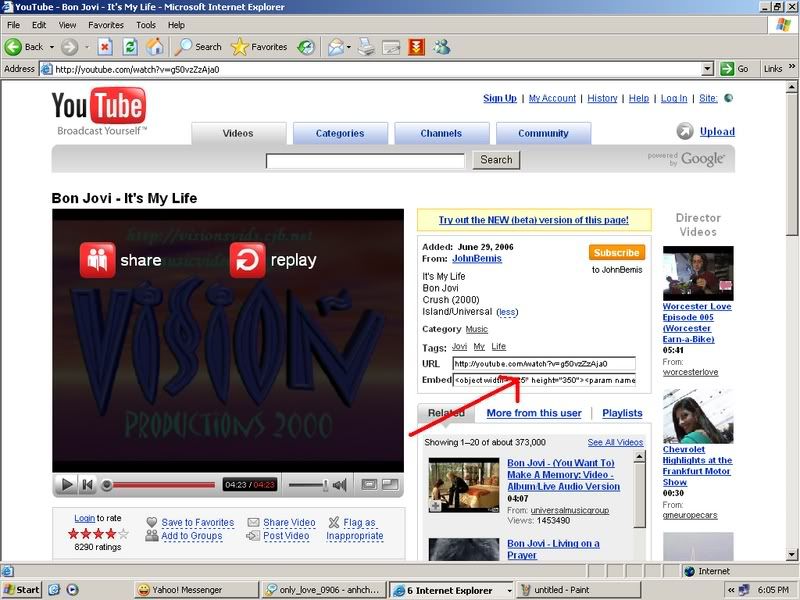This screenshot has width=800, height=600.
Task: Click the Save to Favorites heart icon
Action: (152, 522)
